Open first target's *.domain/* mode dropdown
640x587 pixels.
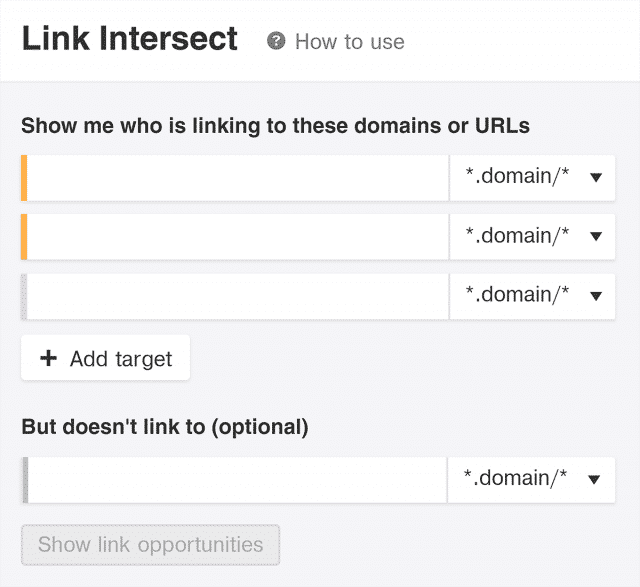(x=532, y=178)
